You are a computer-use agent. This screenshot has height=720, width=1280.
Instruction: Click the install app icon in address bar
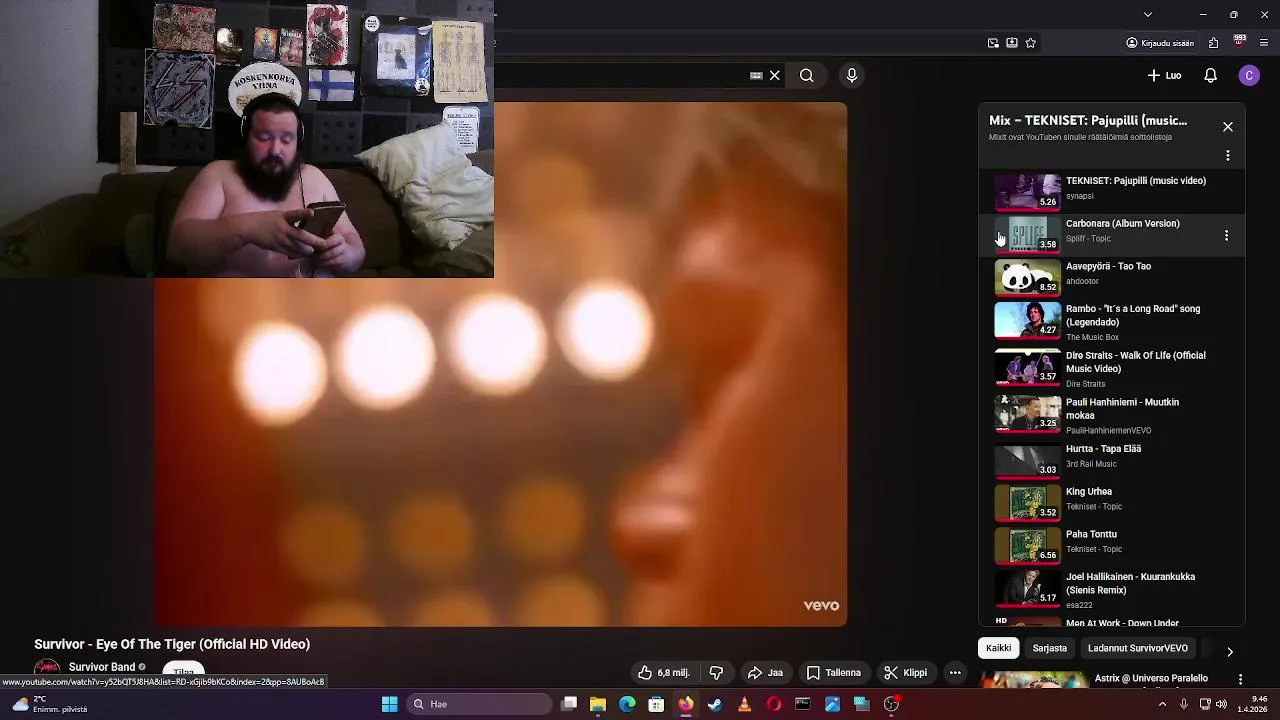(1012, 43)
